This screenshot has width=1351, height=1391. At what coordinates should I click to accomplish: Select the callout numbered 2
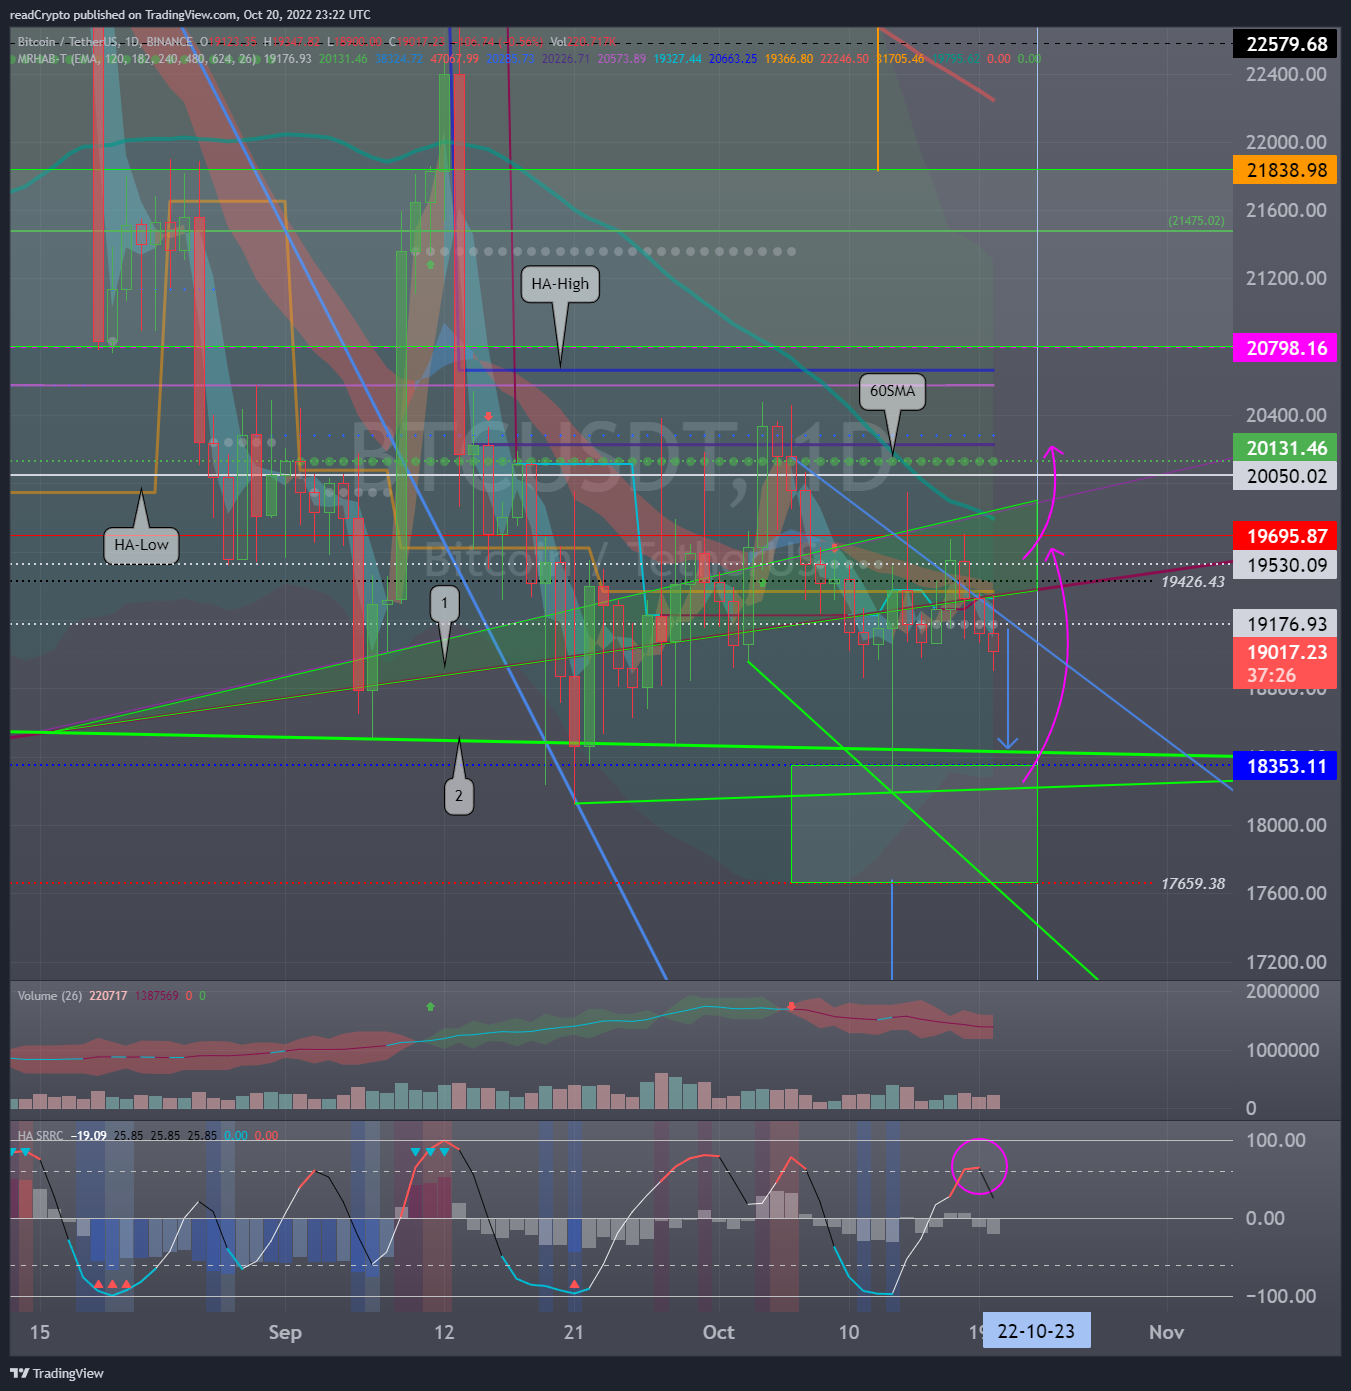tap(459, 796)
